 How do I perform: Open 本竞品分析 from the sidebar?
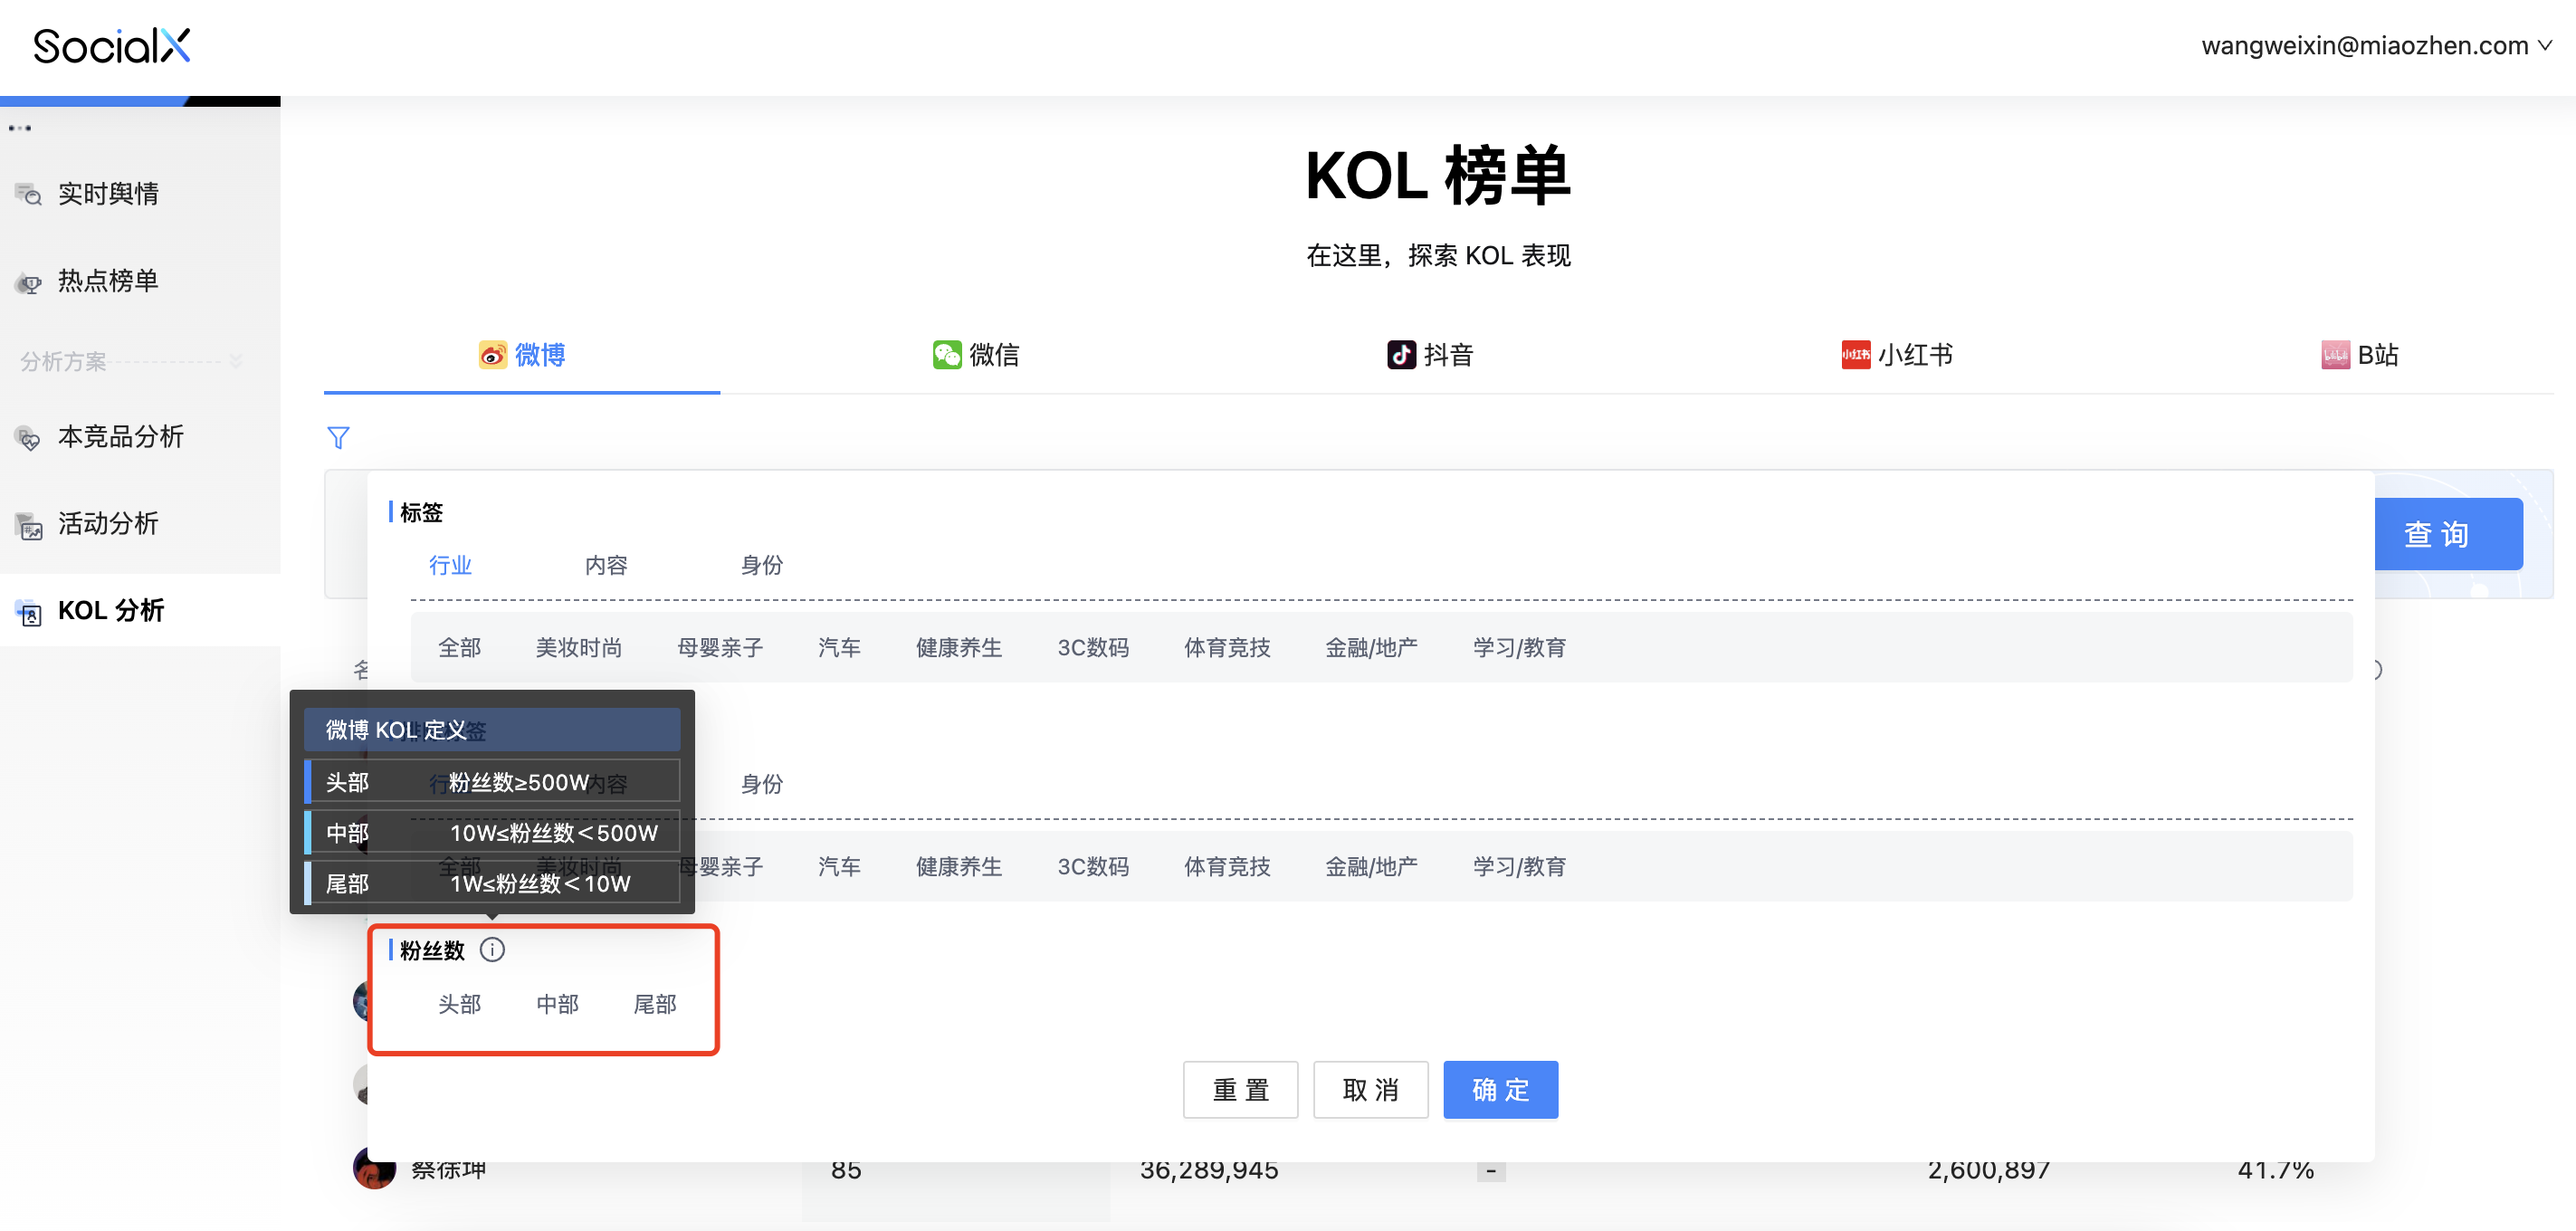120,437
